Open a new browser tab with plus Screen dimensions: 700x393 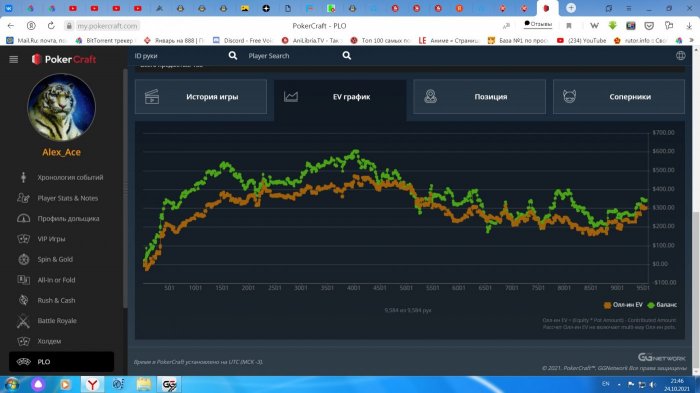(x=571, y=8)
